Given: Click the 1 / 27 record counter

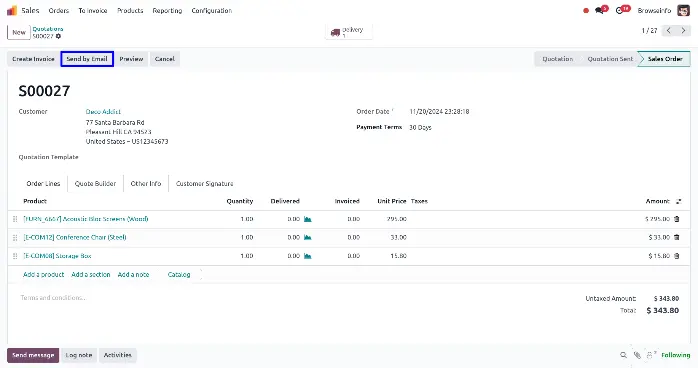Looking at the screenshot, I should [x=649, y=30].
